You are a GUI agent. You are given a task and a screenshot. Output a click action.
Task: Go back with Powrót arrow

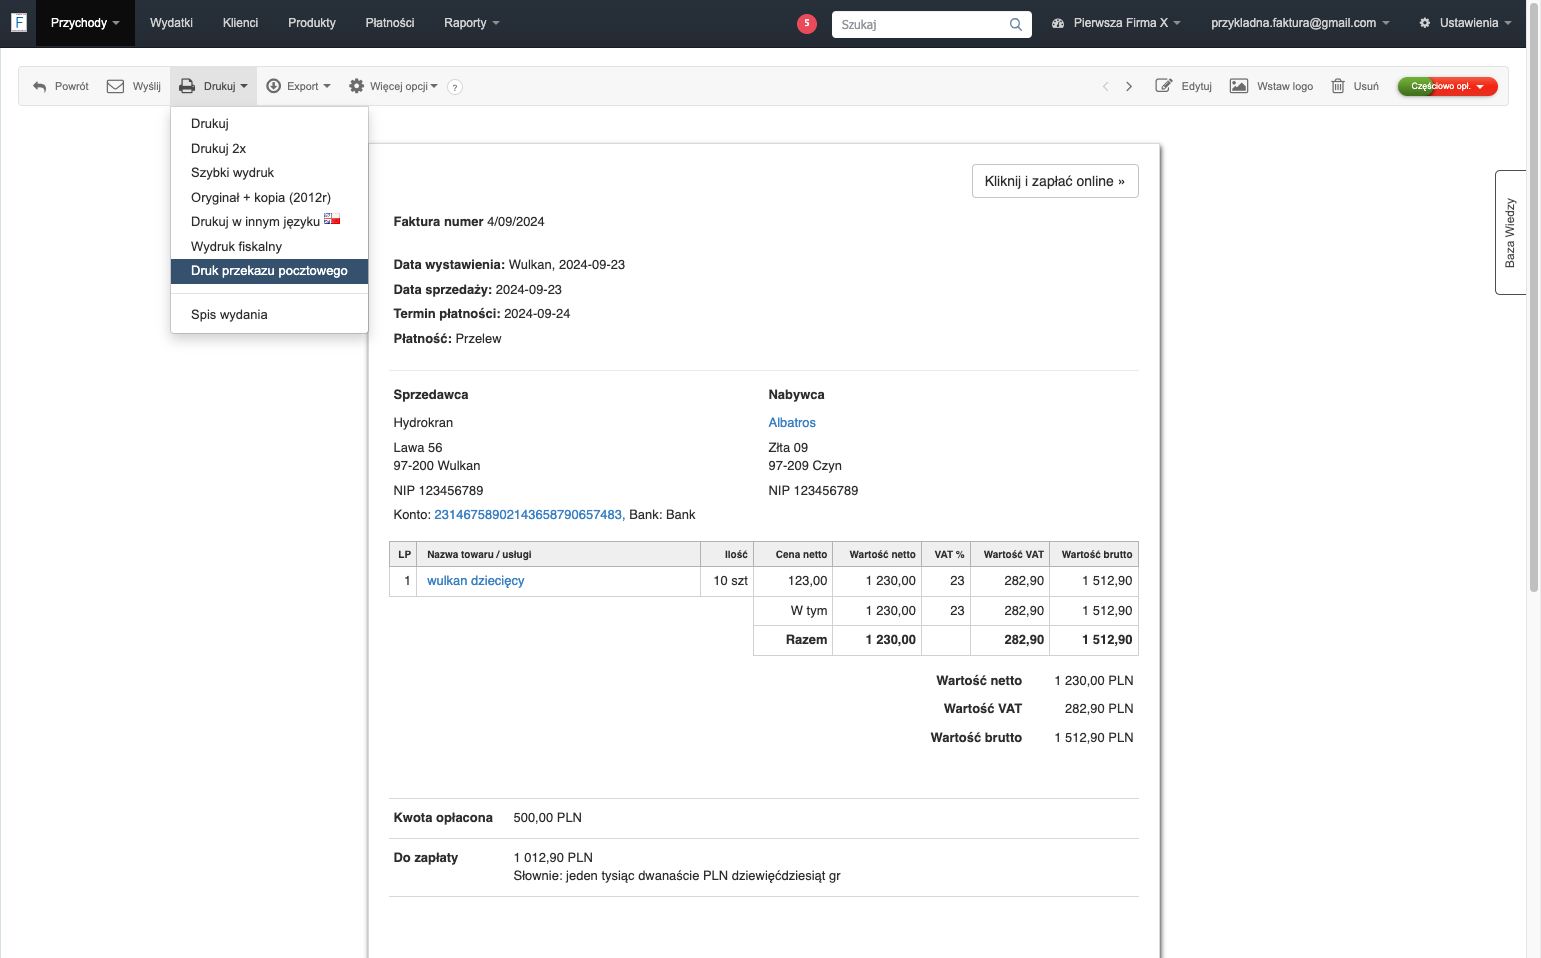pos(61,87)
